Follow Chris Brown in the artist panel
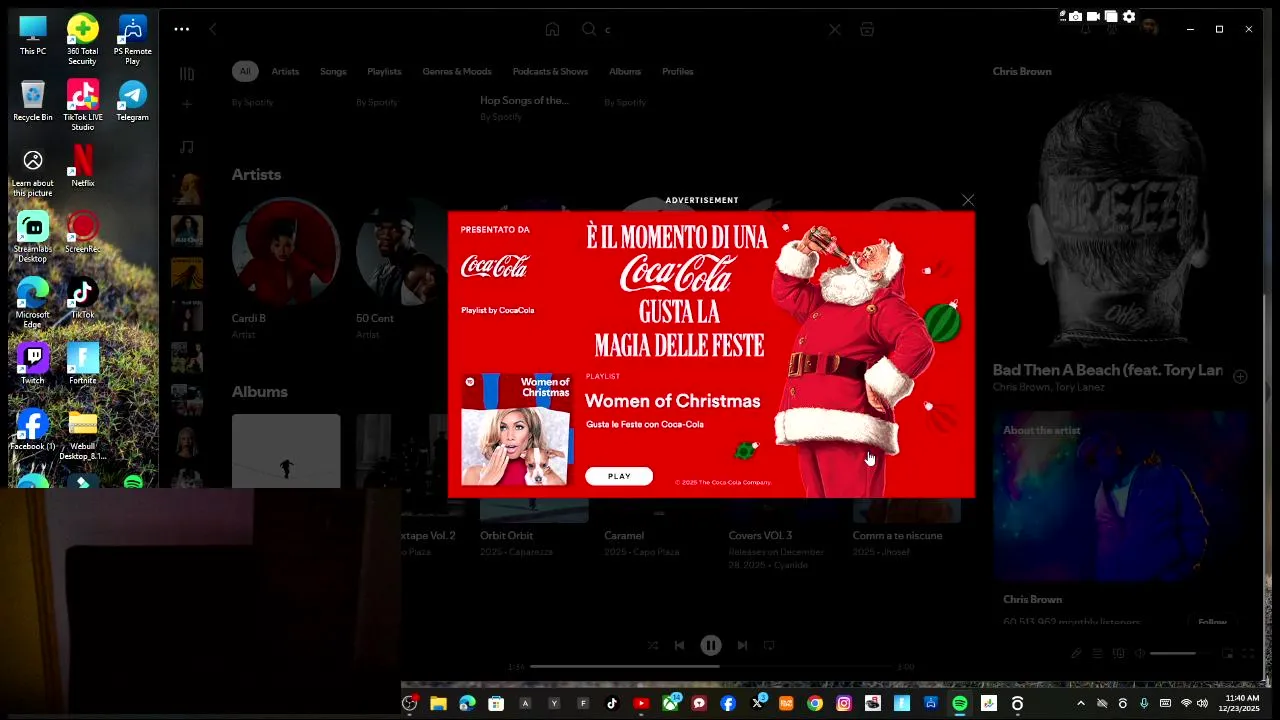Viewport: 1280px width, 720px height. tap(1212, 622)
